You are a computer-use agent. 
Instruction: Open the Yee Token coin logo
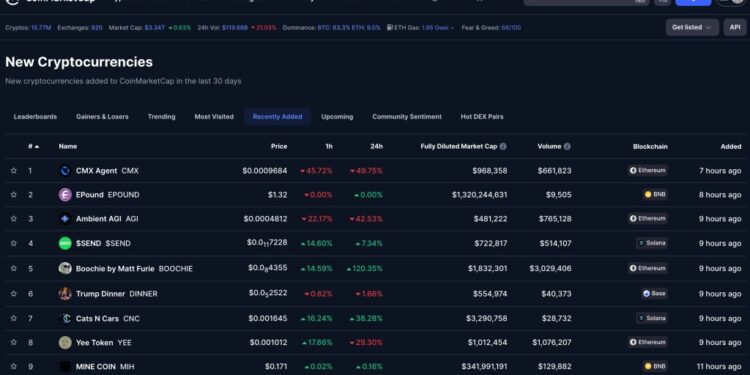pos(65,342)
